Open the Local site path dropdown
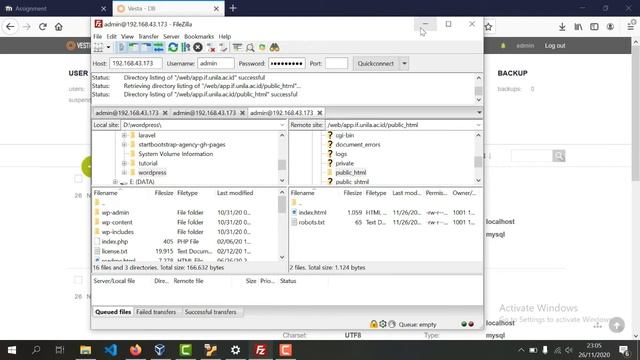Screen dimensions: 640x360 (x=282, y=125)
